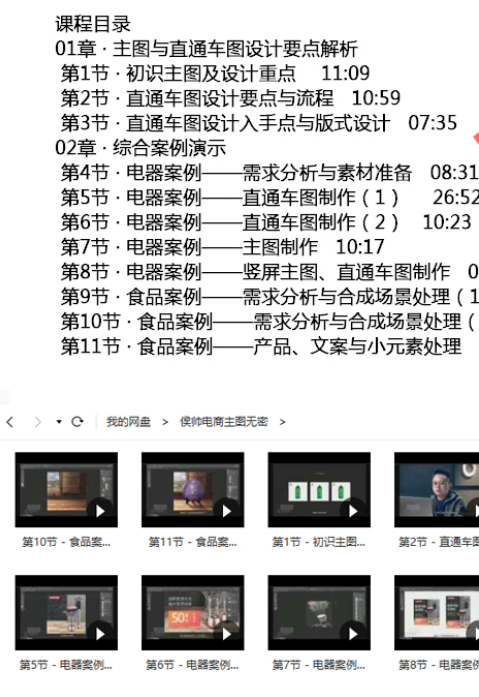This screenshot has width=479, height=697.
Task: Play the 第7节 电器案例 video
Action: [x=353, y=634]
